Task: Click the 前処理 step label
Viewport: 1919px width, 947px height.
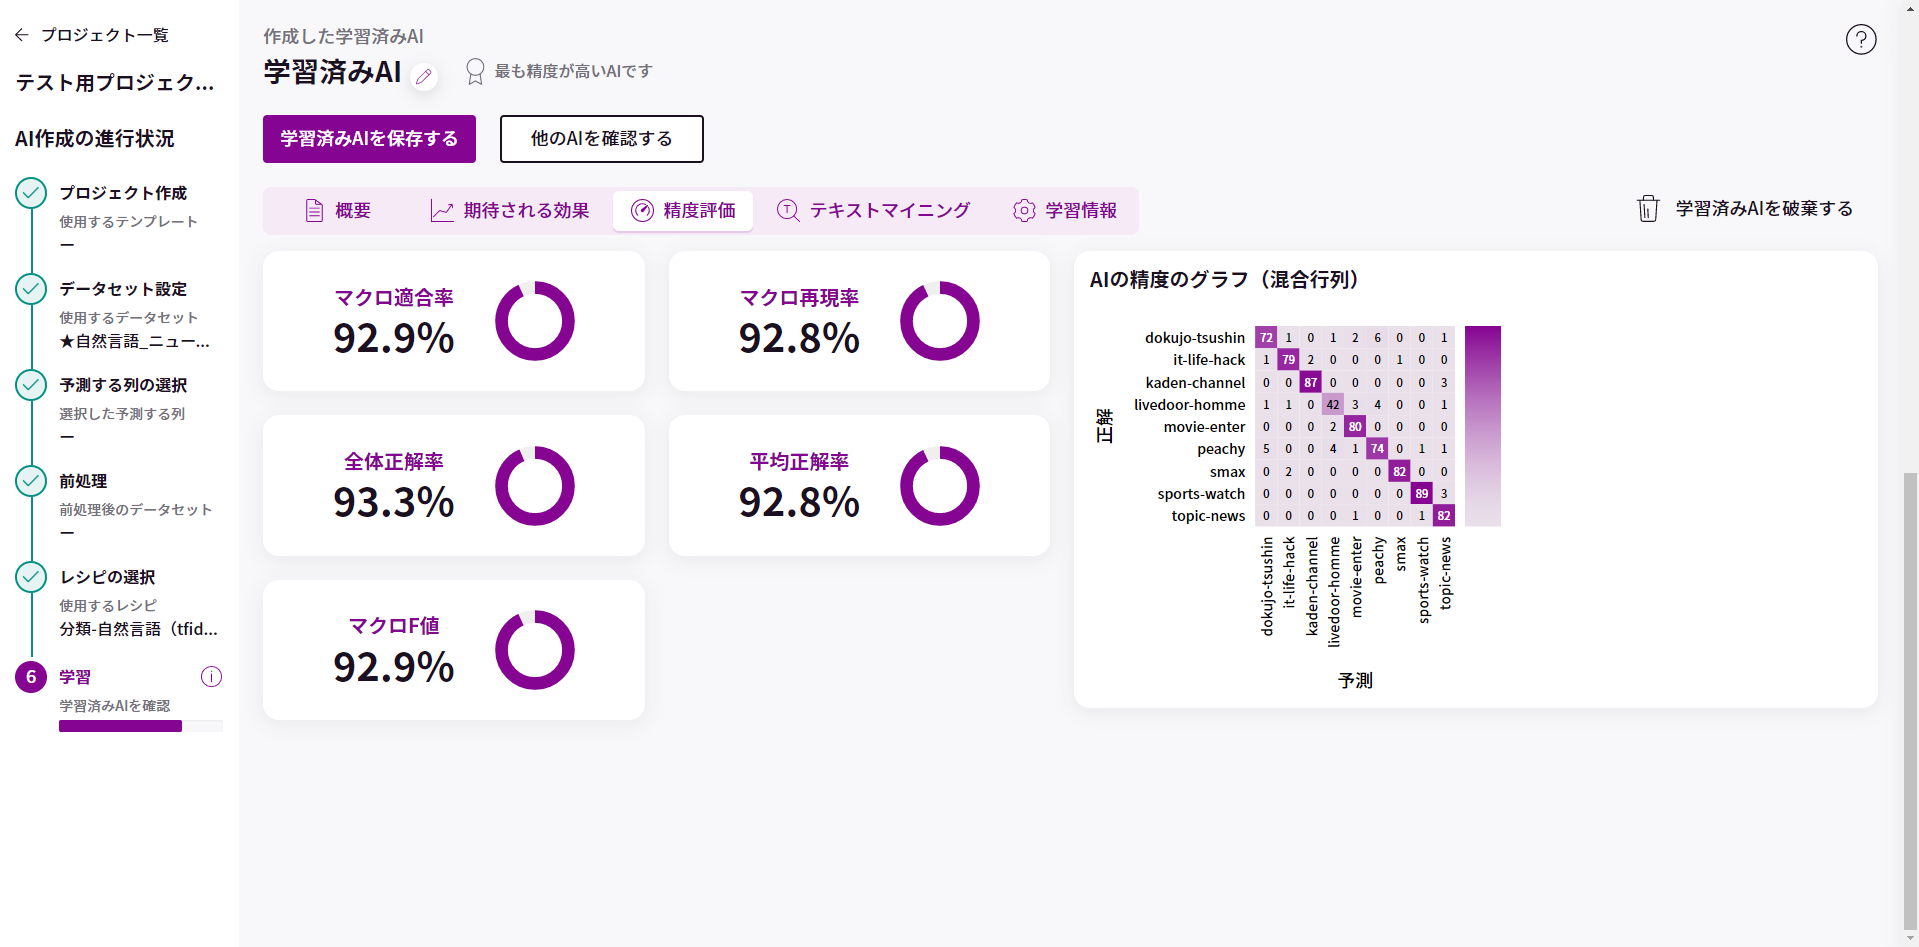Action: point(83,481)
